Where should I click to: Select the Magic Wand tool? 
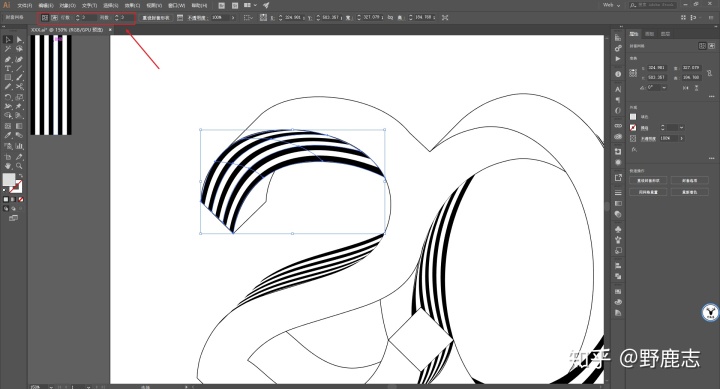8,49
